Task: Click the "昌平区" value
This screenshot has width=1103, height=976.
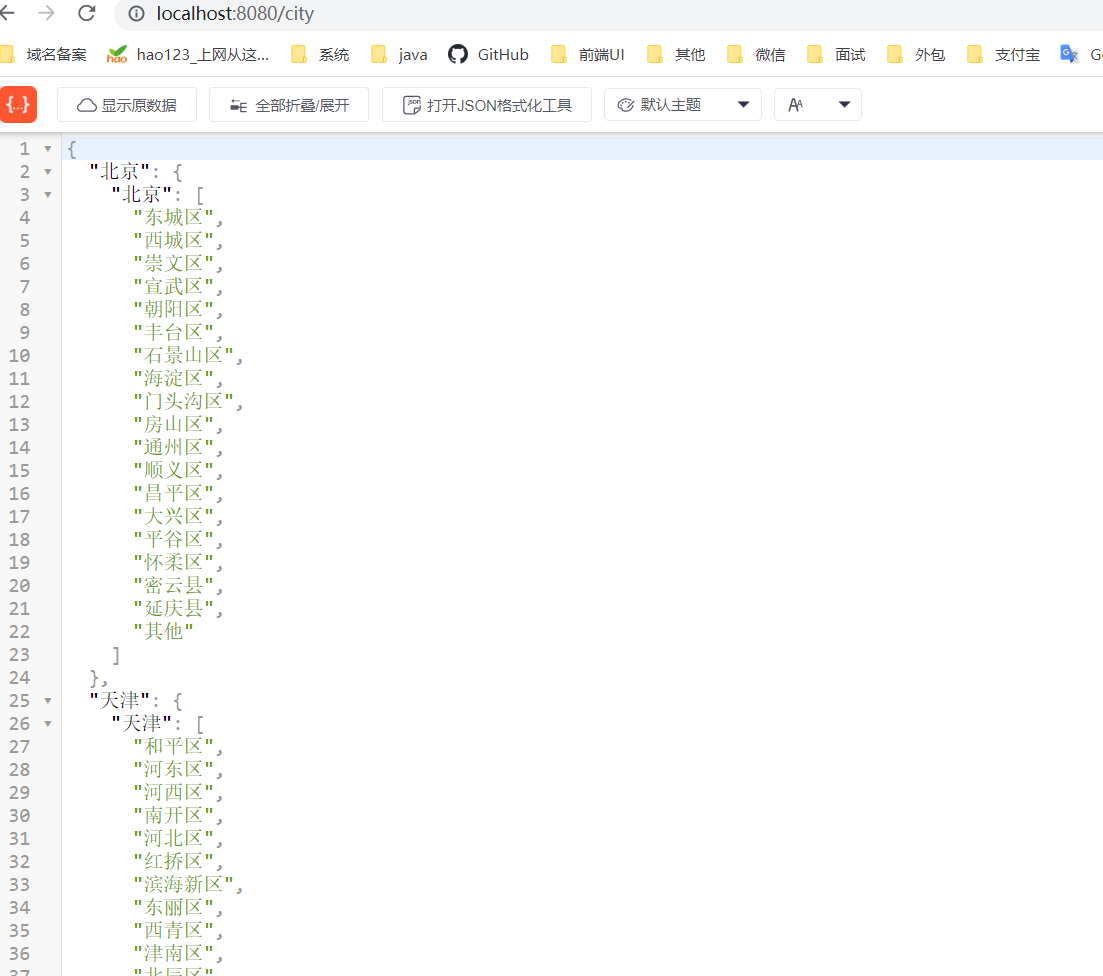Action: 174,493
